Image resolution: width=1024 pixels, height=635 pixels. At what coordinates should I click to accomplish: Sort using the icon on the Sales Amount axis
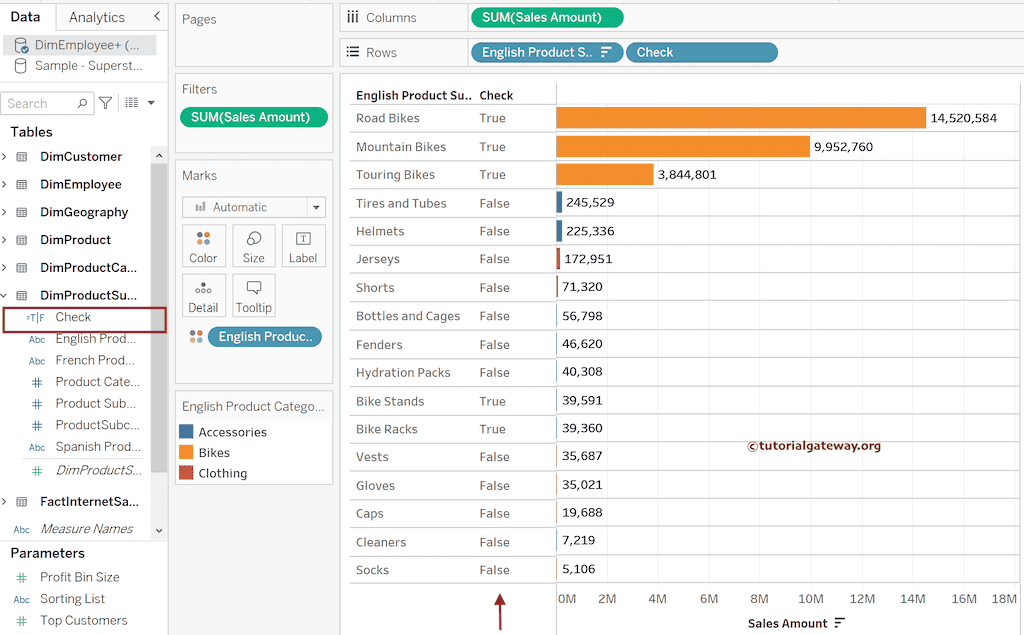point(838,621)
